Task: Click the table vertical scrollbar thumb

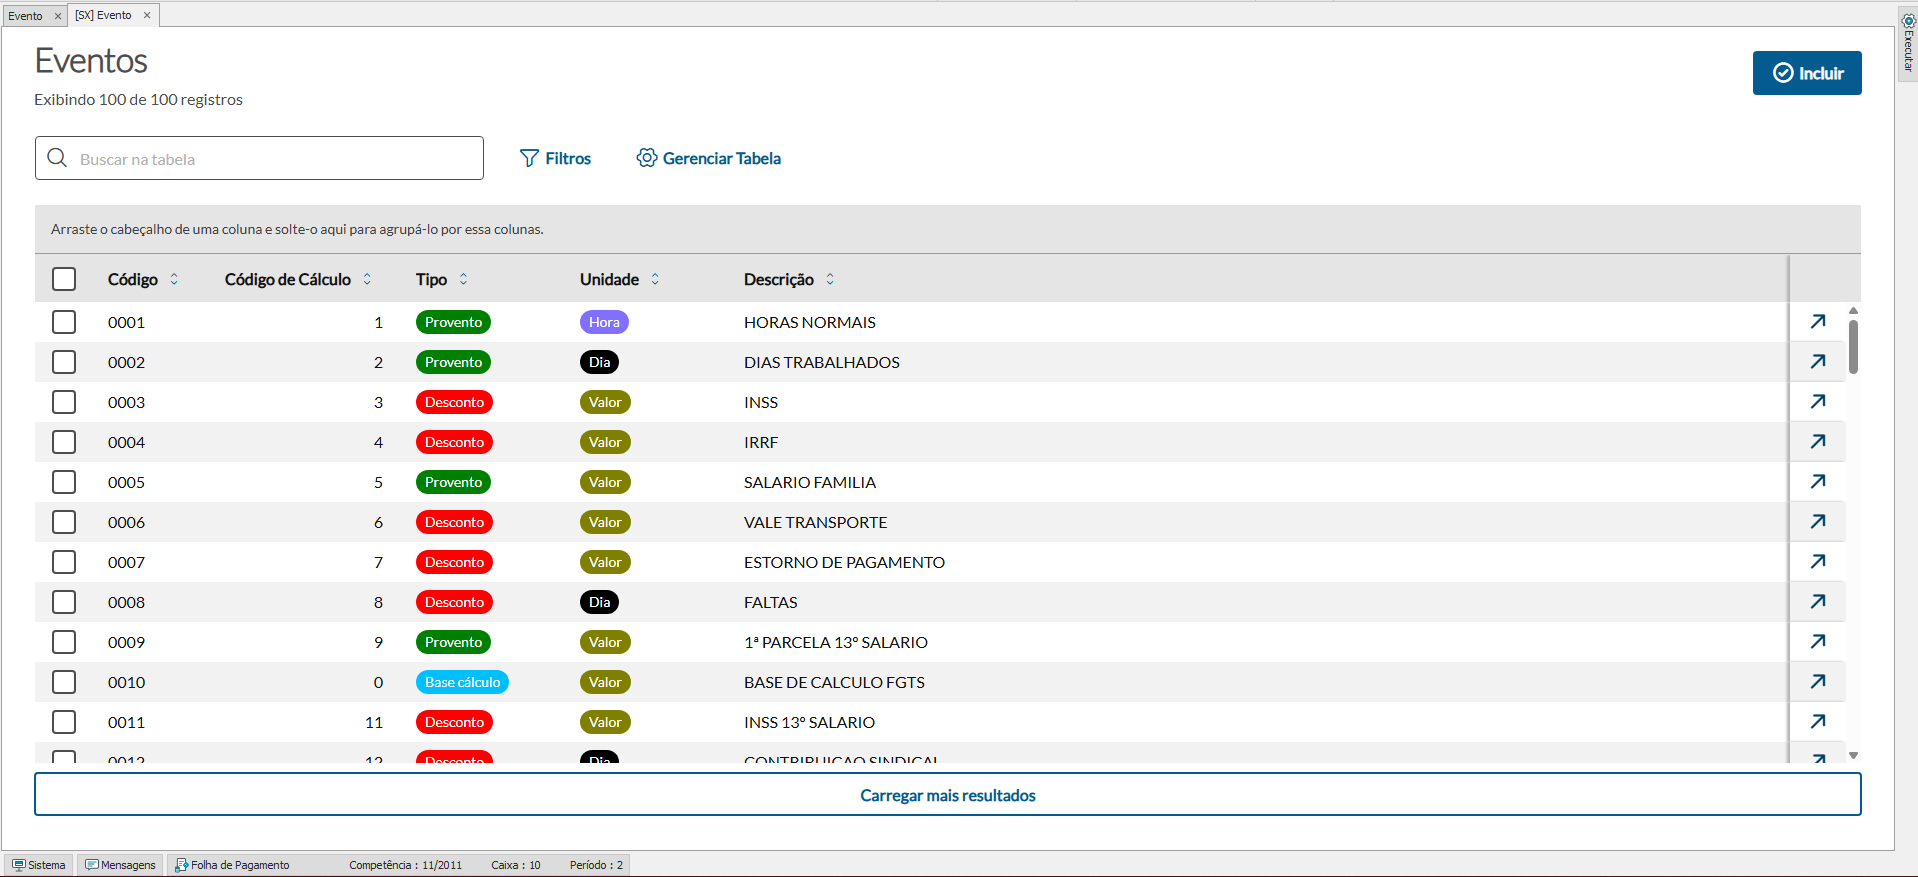Action: click(x=1853, y=347)
